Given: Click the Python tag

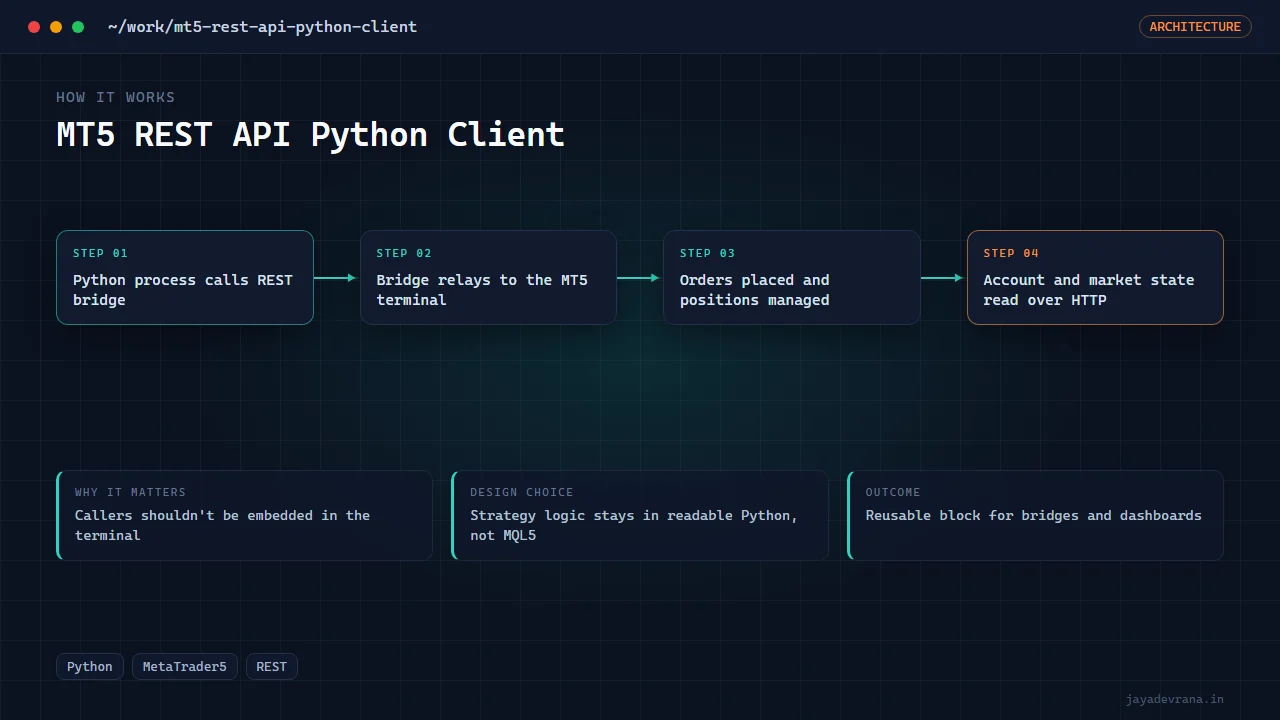Looking at the screenshot, I should [x=90, y=667].
